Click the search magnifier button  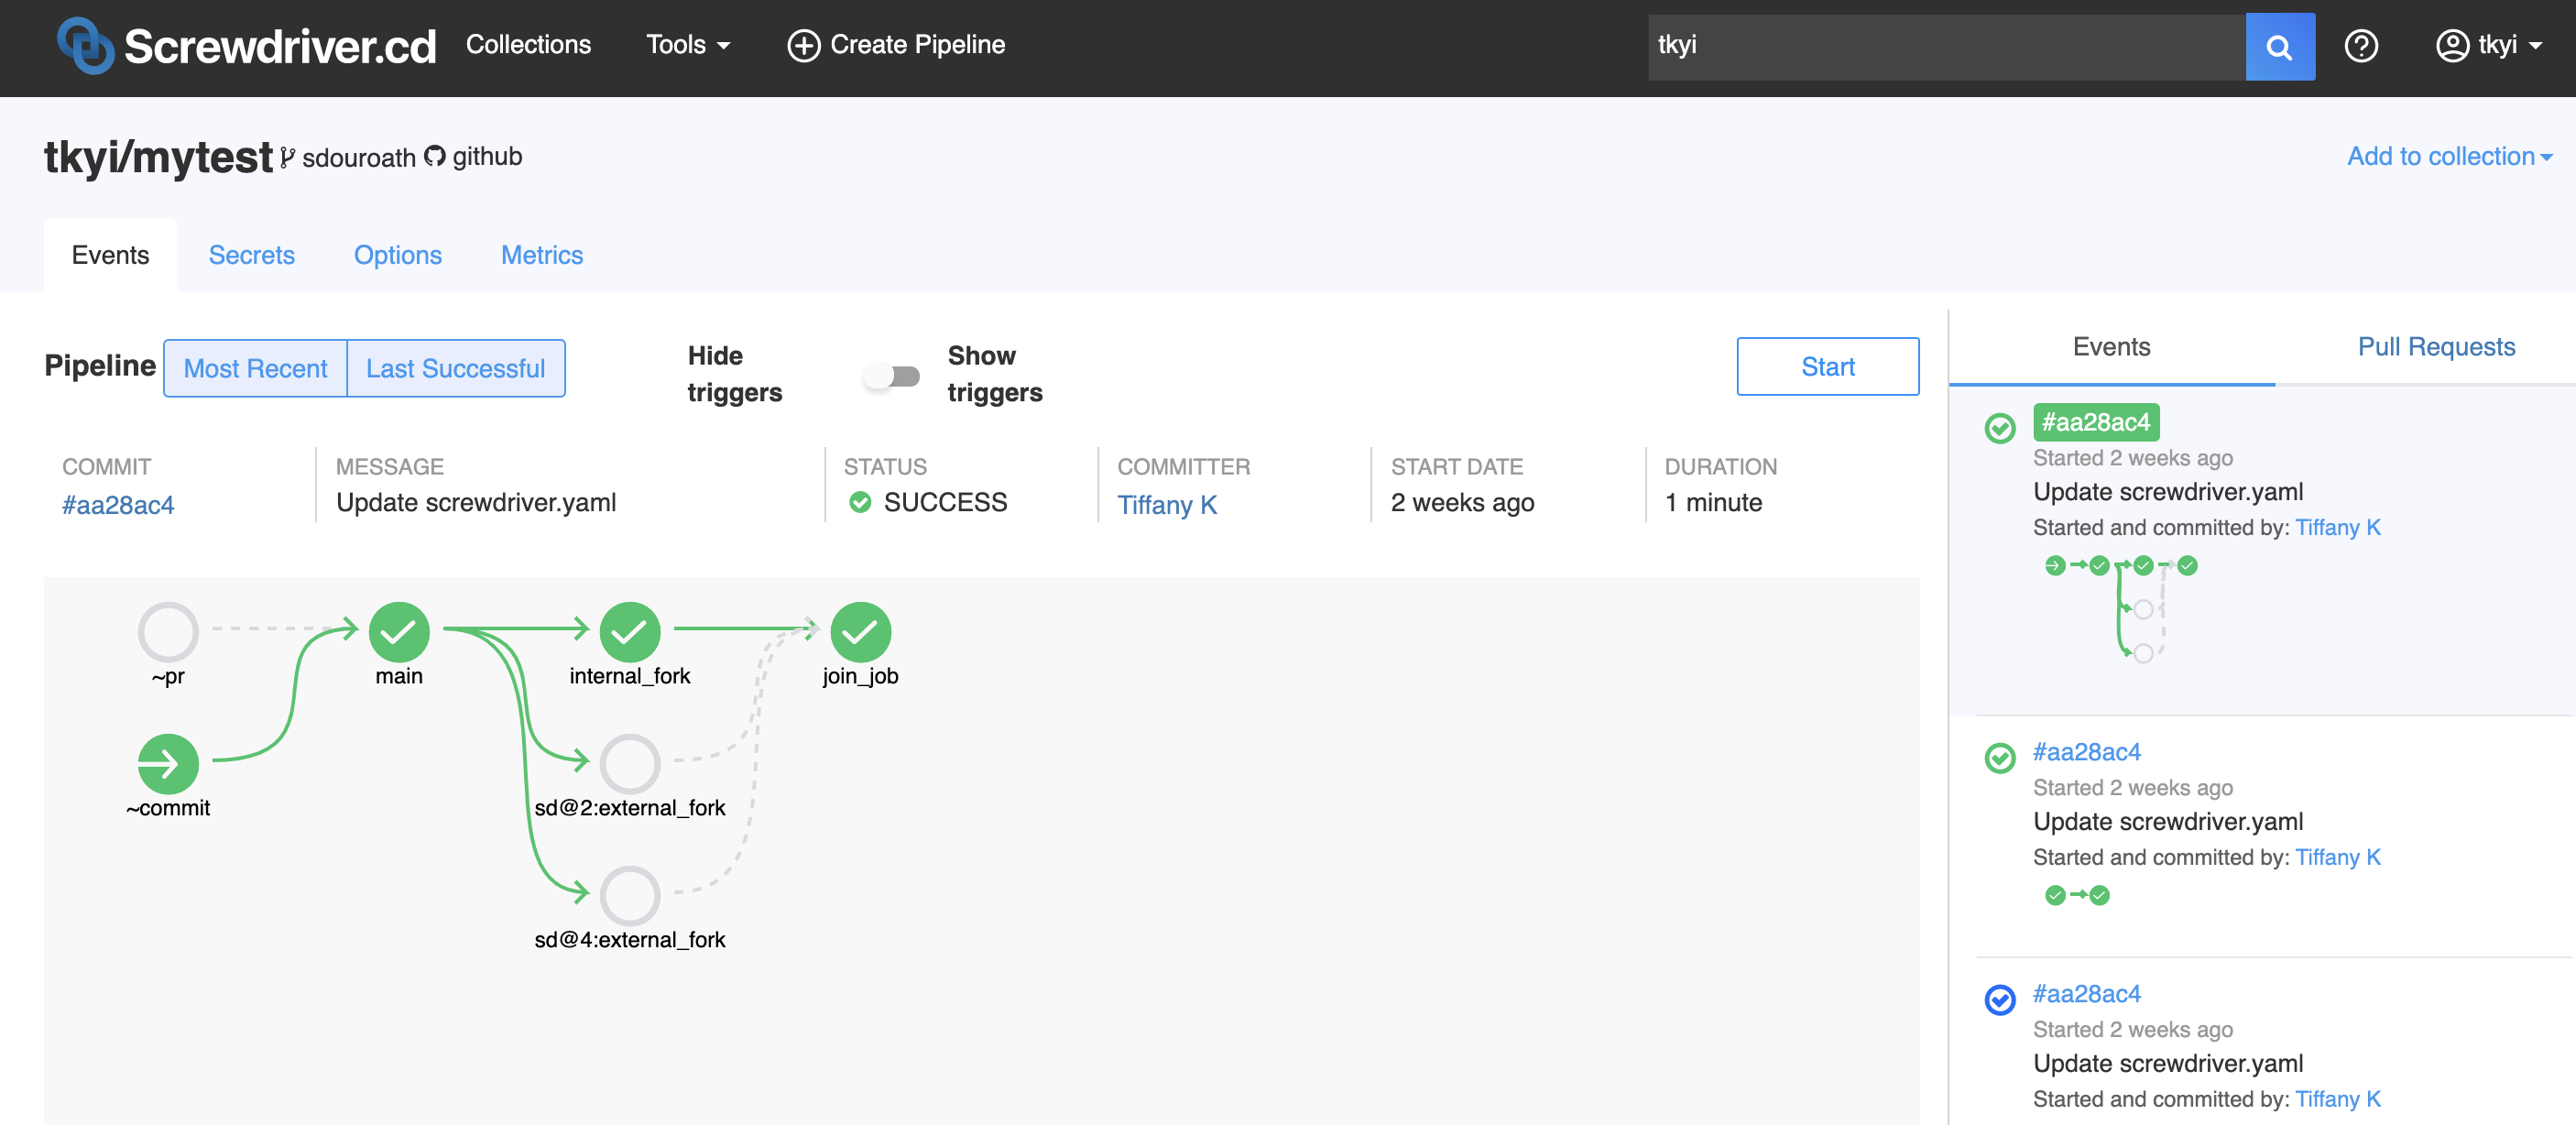(2279, 47)
